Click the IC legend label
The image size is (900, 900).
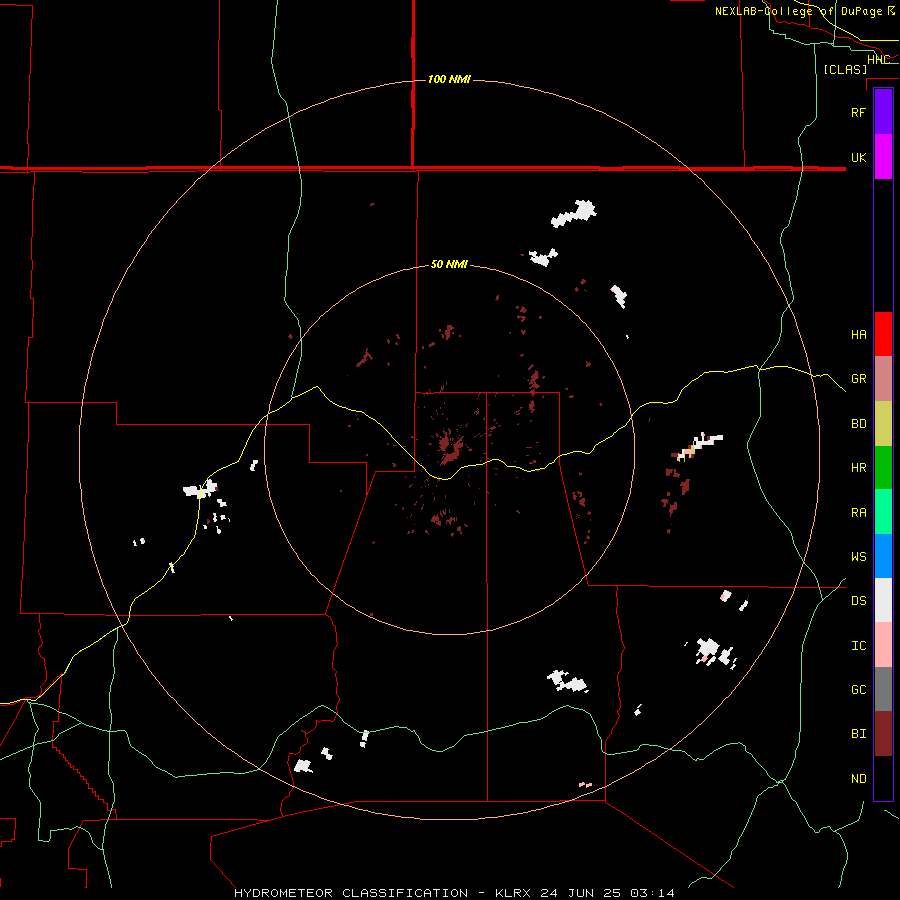click(x=858, y=645)
